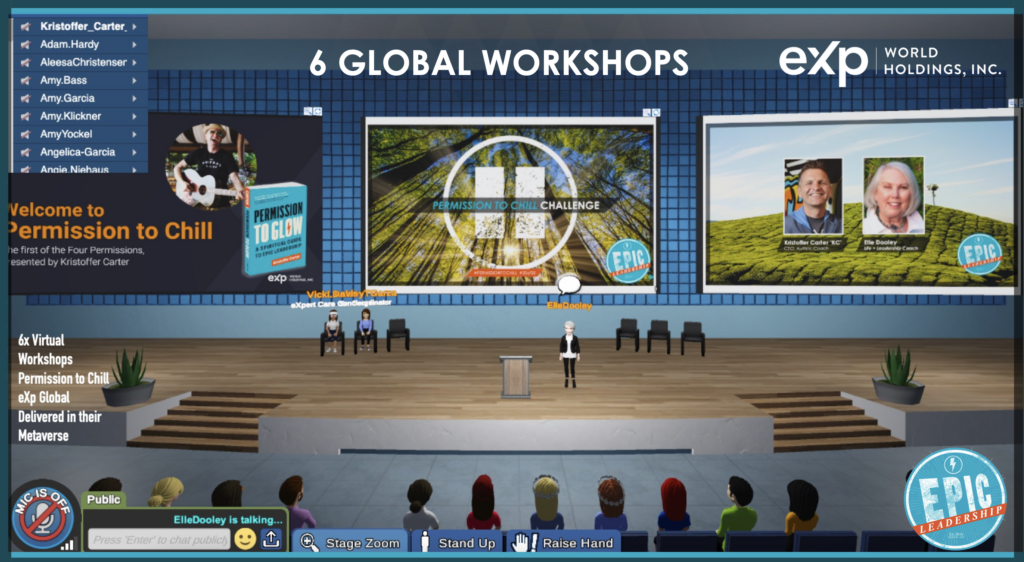Open emoji picker smiley face
1024x562 pixels.
pos(245,539)
